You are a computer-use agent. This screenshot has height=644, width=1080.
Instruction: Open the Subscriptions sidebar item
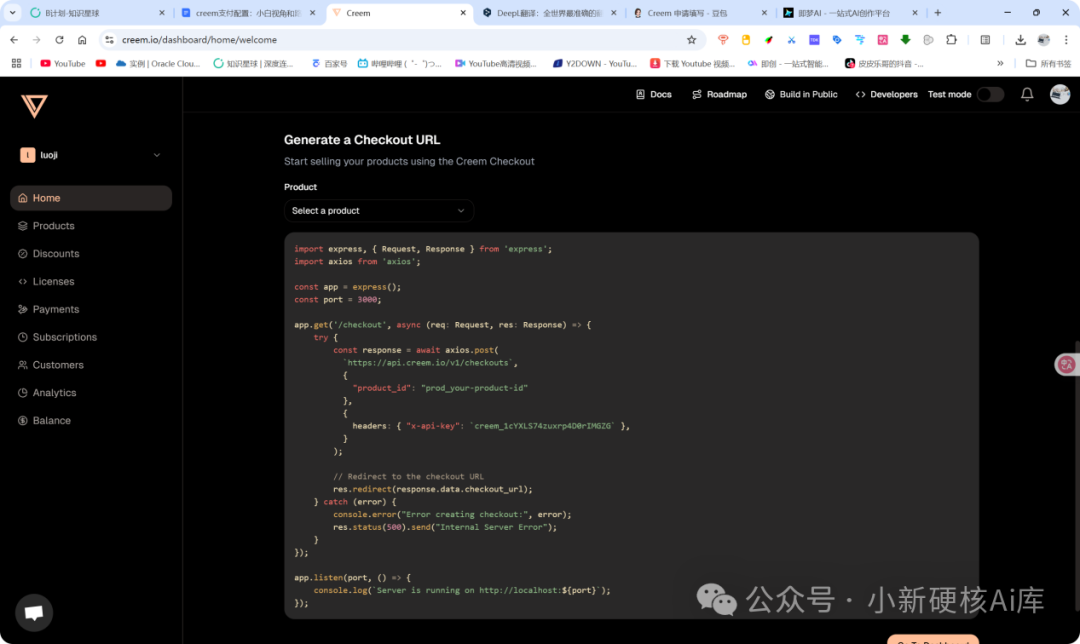coord(91,337)
